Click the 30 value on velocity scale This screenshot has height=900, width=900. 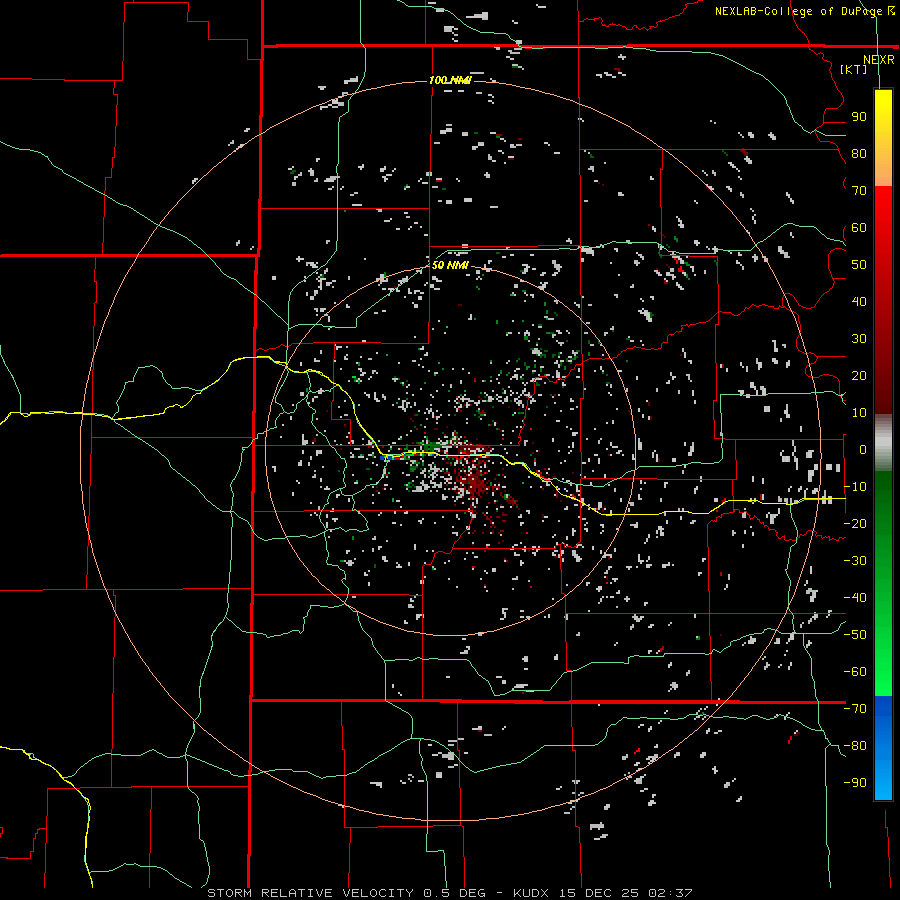(859, 339)
